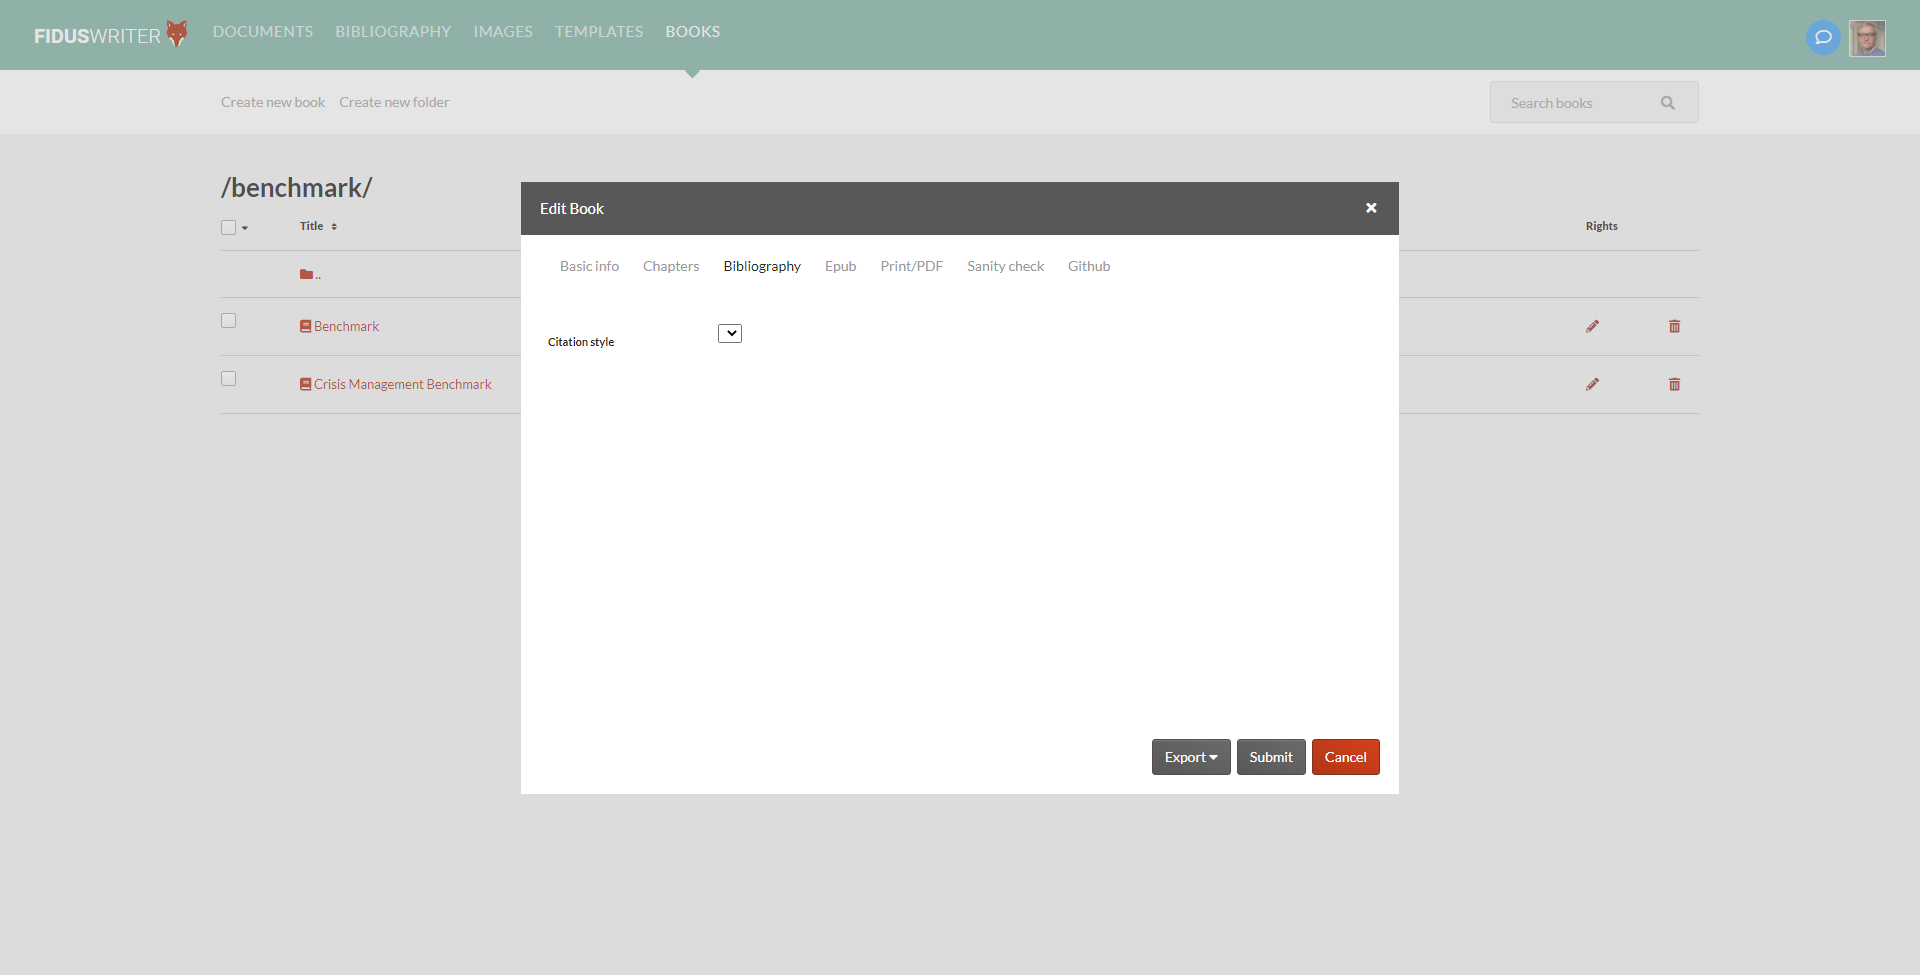Open the TEMPLATES menu in the top bar

pyautogui.click(x=598, y=31)
